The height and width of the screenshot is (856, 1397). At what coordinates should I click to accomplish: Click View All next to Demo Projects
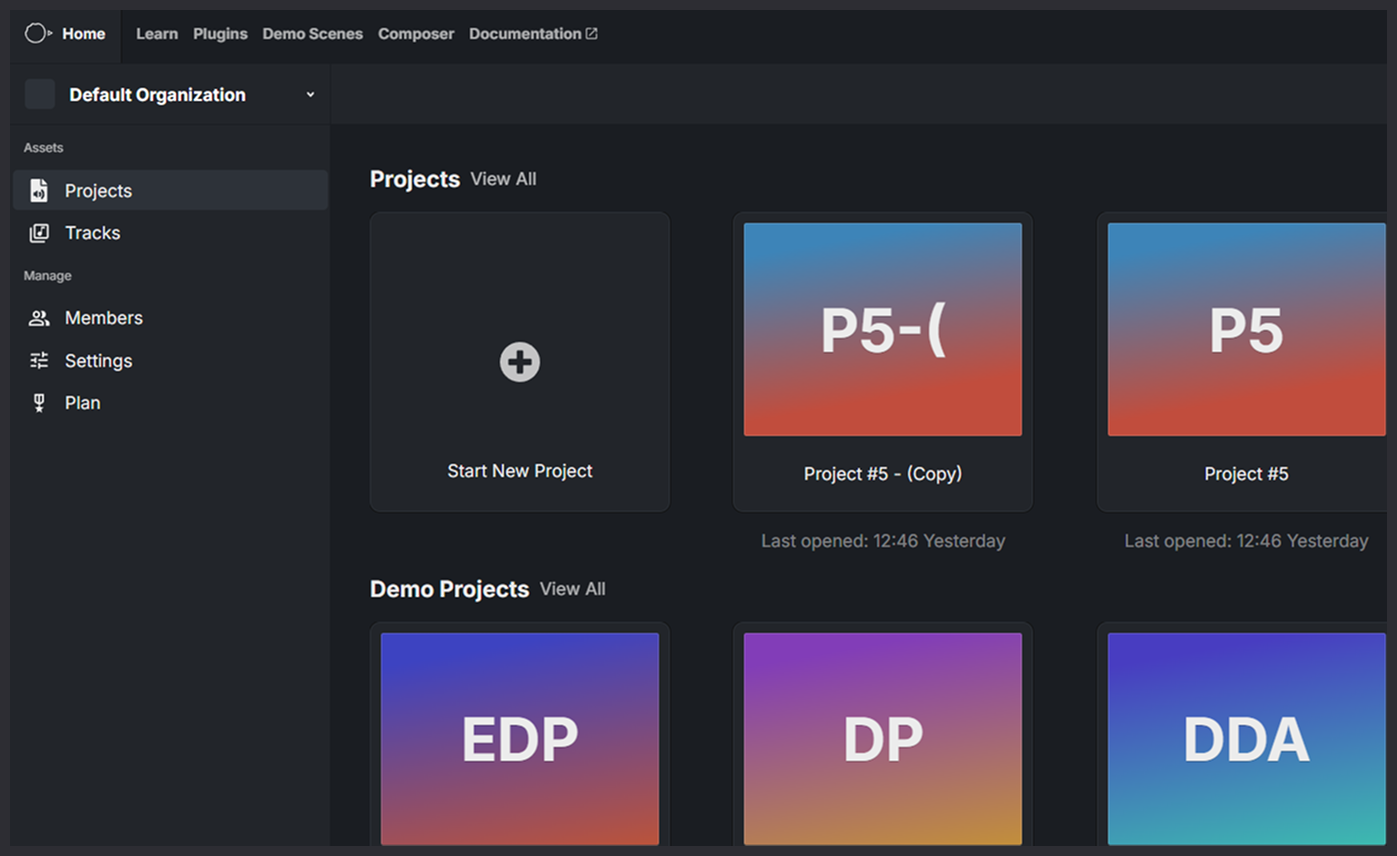(572, 589)
